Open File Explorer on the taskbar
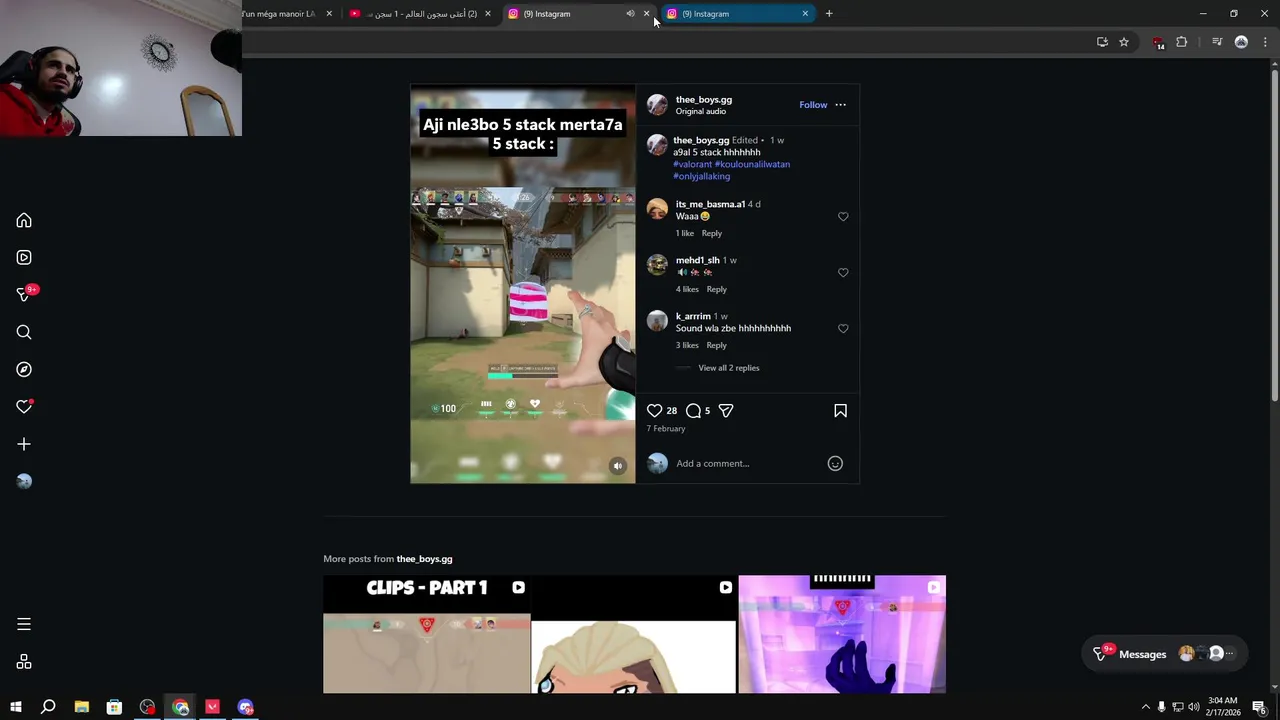This screenshot has height=720, width=1280. 82,707
